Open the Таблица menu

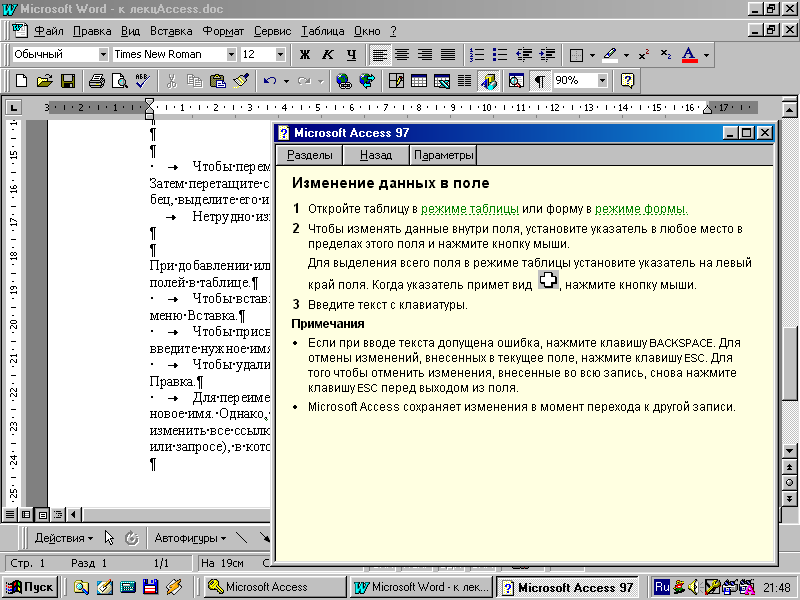[322, 31]
